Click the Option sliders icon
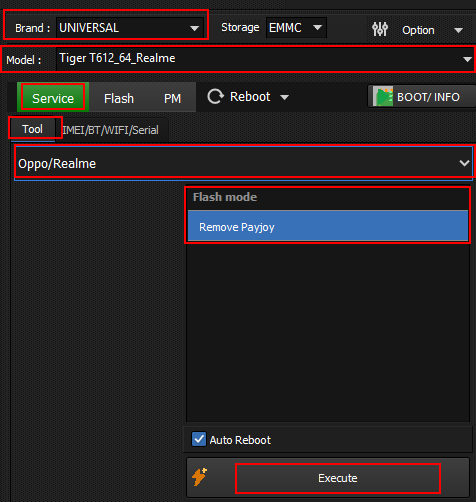The width and height of the screenshot is (476, 502). pyautogui.click(x=380, y=29)
